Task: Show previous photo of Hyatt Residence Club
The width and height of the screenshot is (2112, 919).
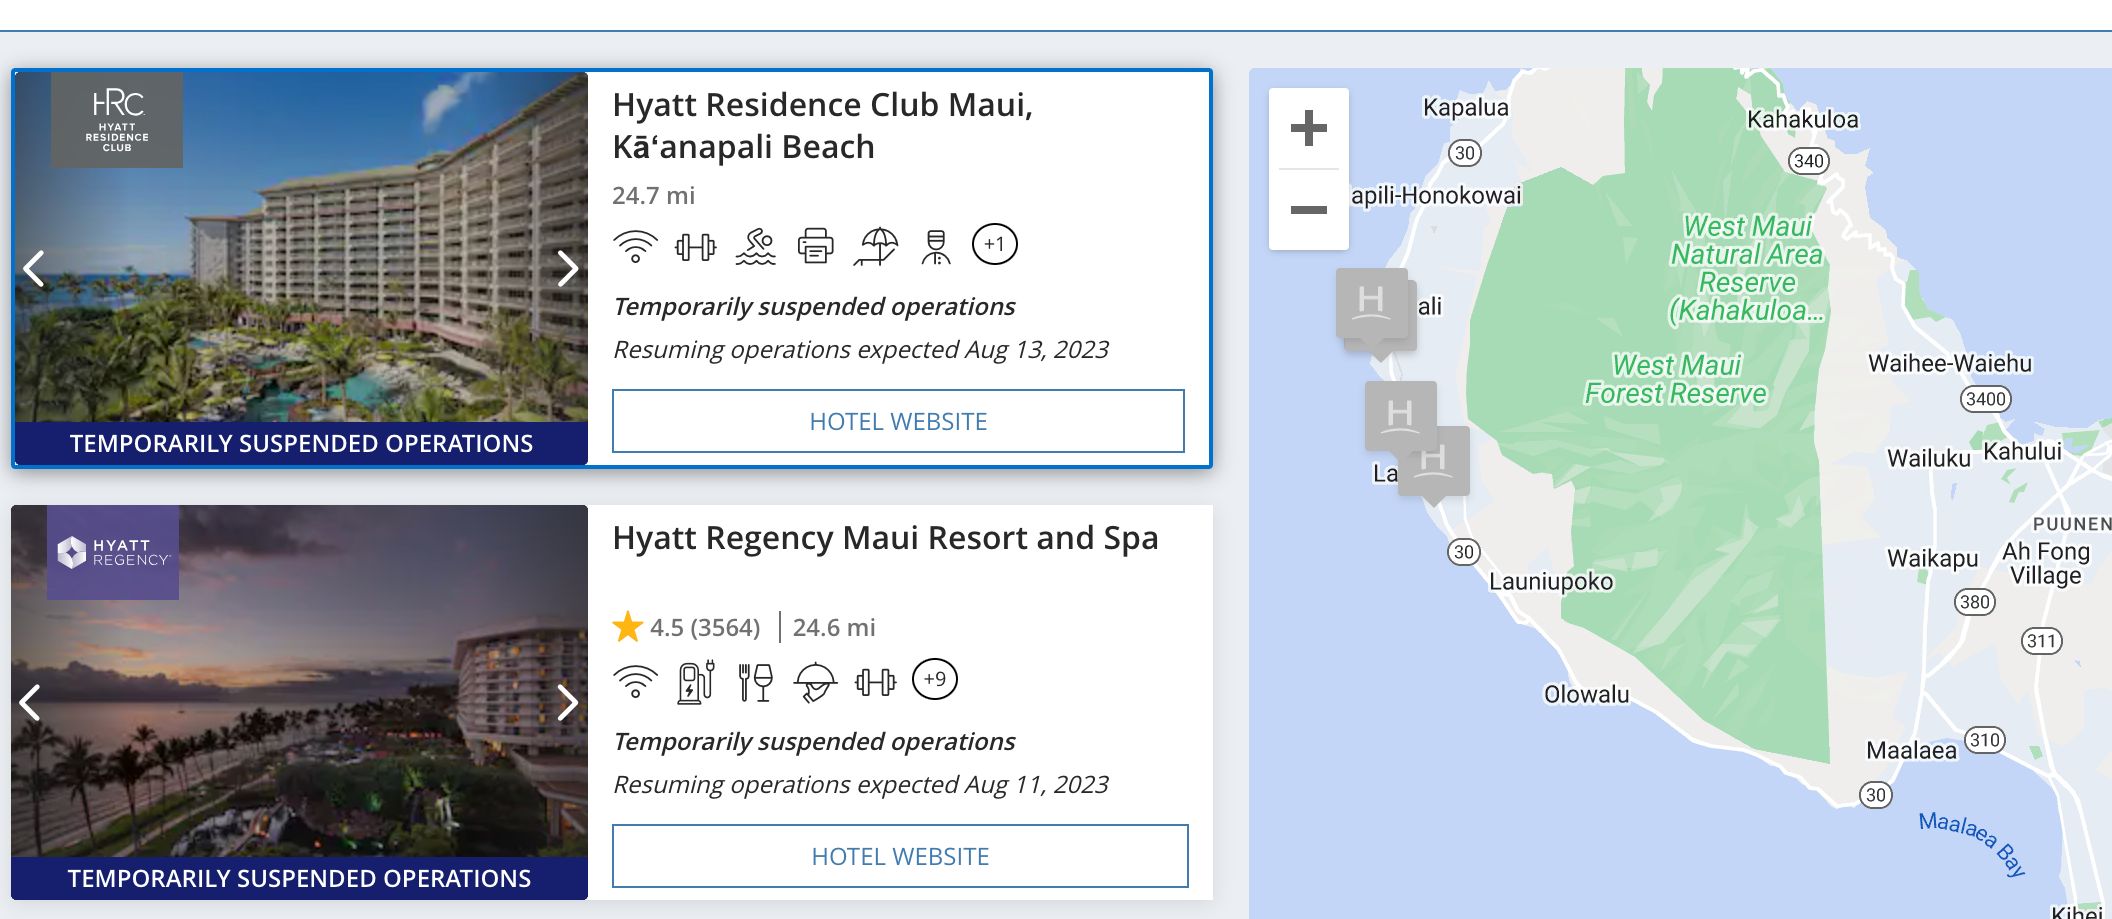Action: pos(34,268)
